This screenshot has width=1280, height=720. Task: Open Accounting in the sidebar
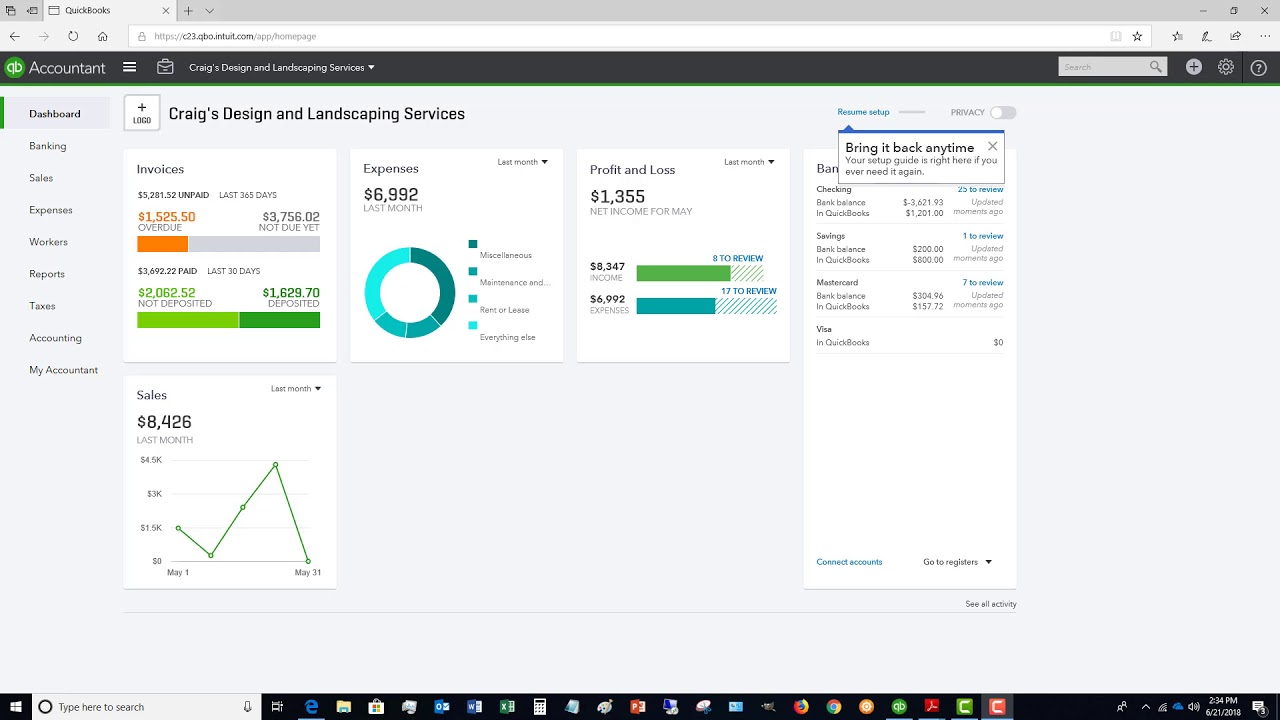[x=56, y=338]
